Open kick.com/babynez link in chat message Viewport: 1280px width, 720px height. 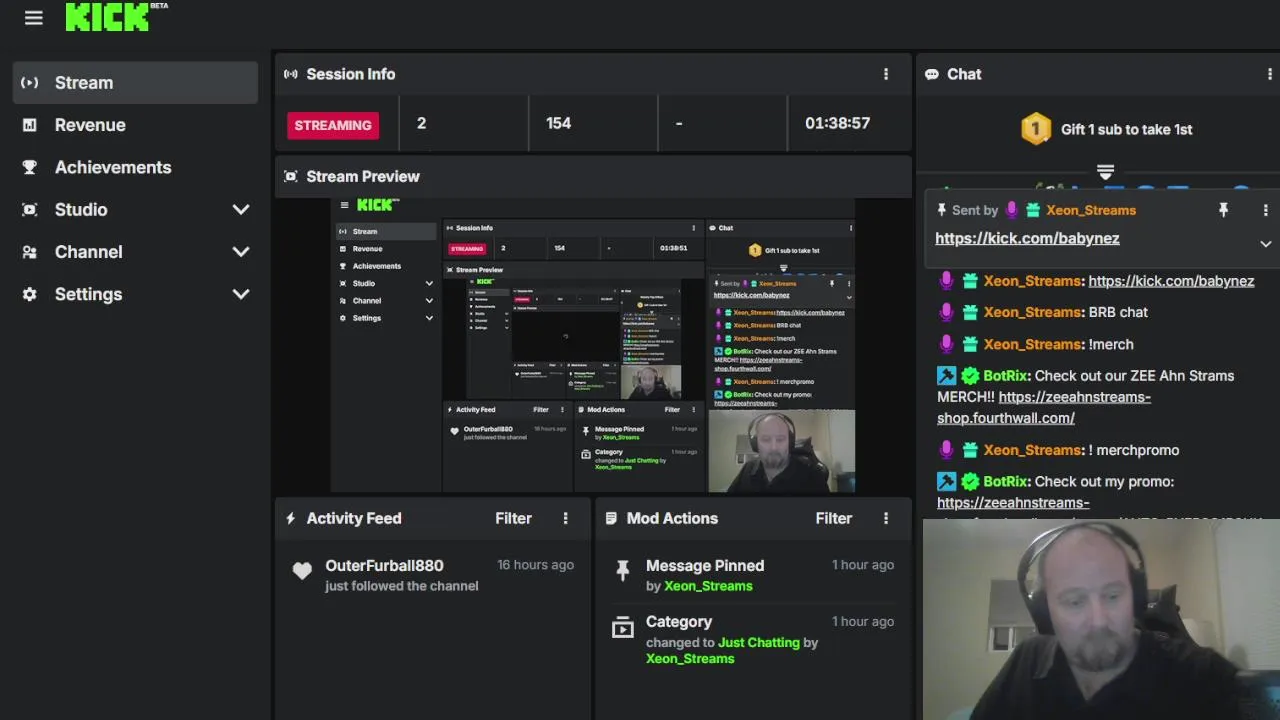1171,281
